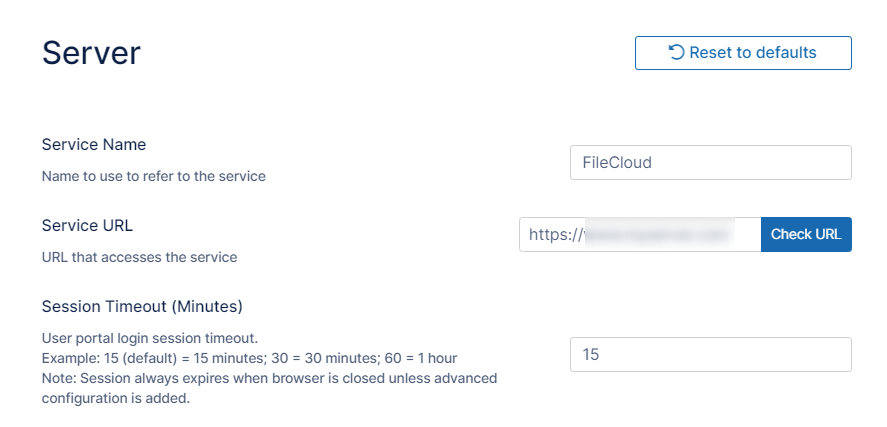Click the circular reset arrow icon
This screenshot has height=427, width=887.
[x=677, y=53]
